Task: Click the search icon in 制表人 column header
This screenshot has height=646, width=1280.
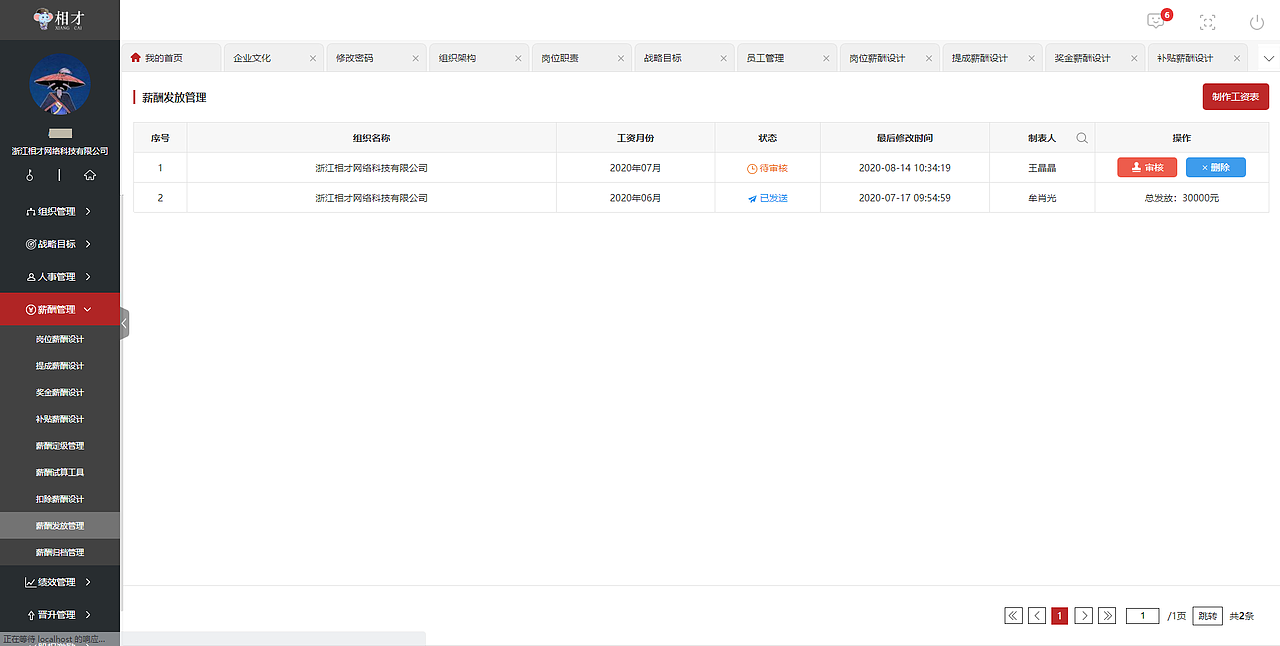Action: (1082, 138)
